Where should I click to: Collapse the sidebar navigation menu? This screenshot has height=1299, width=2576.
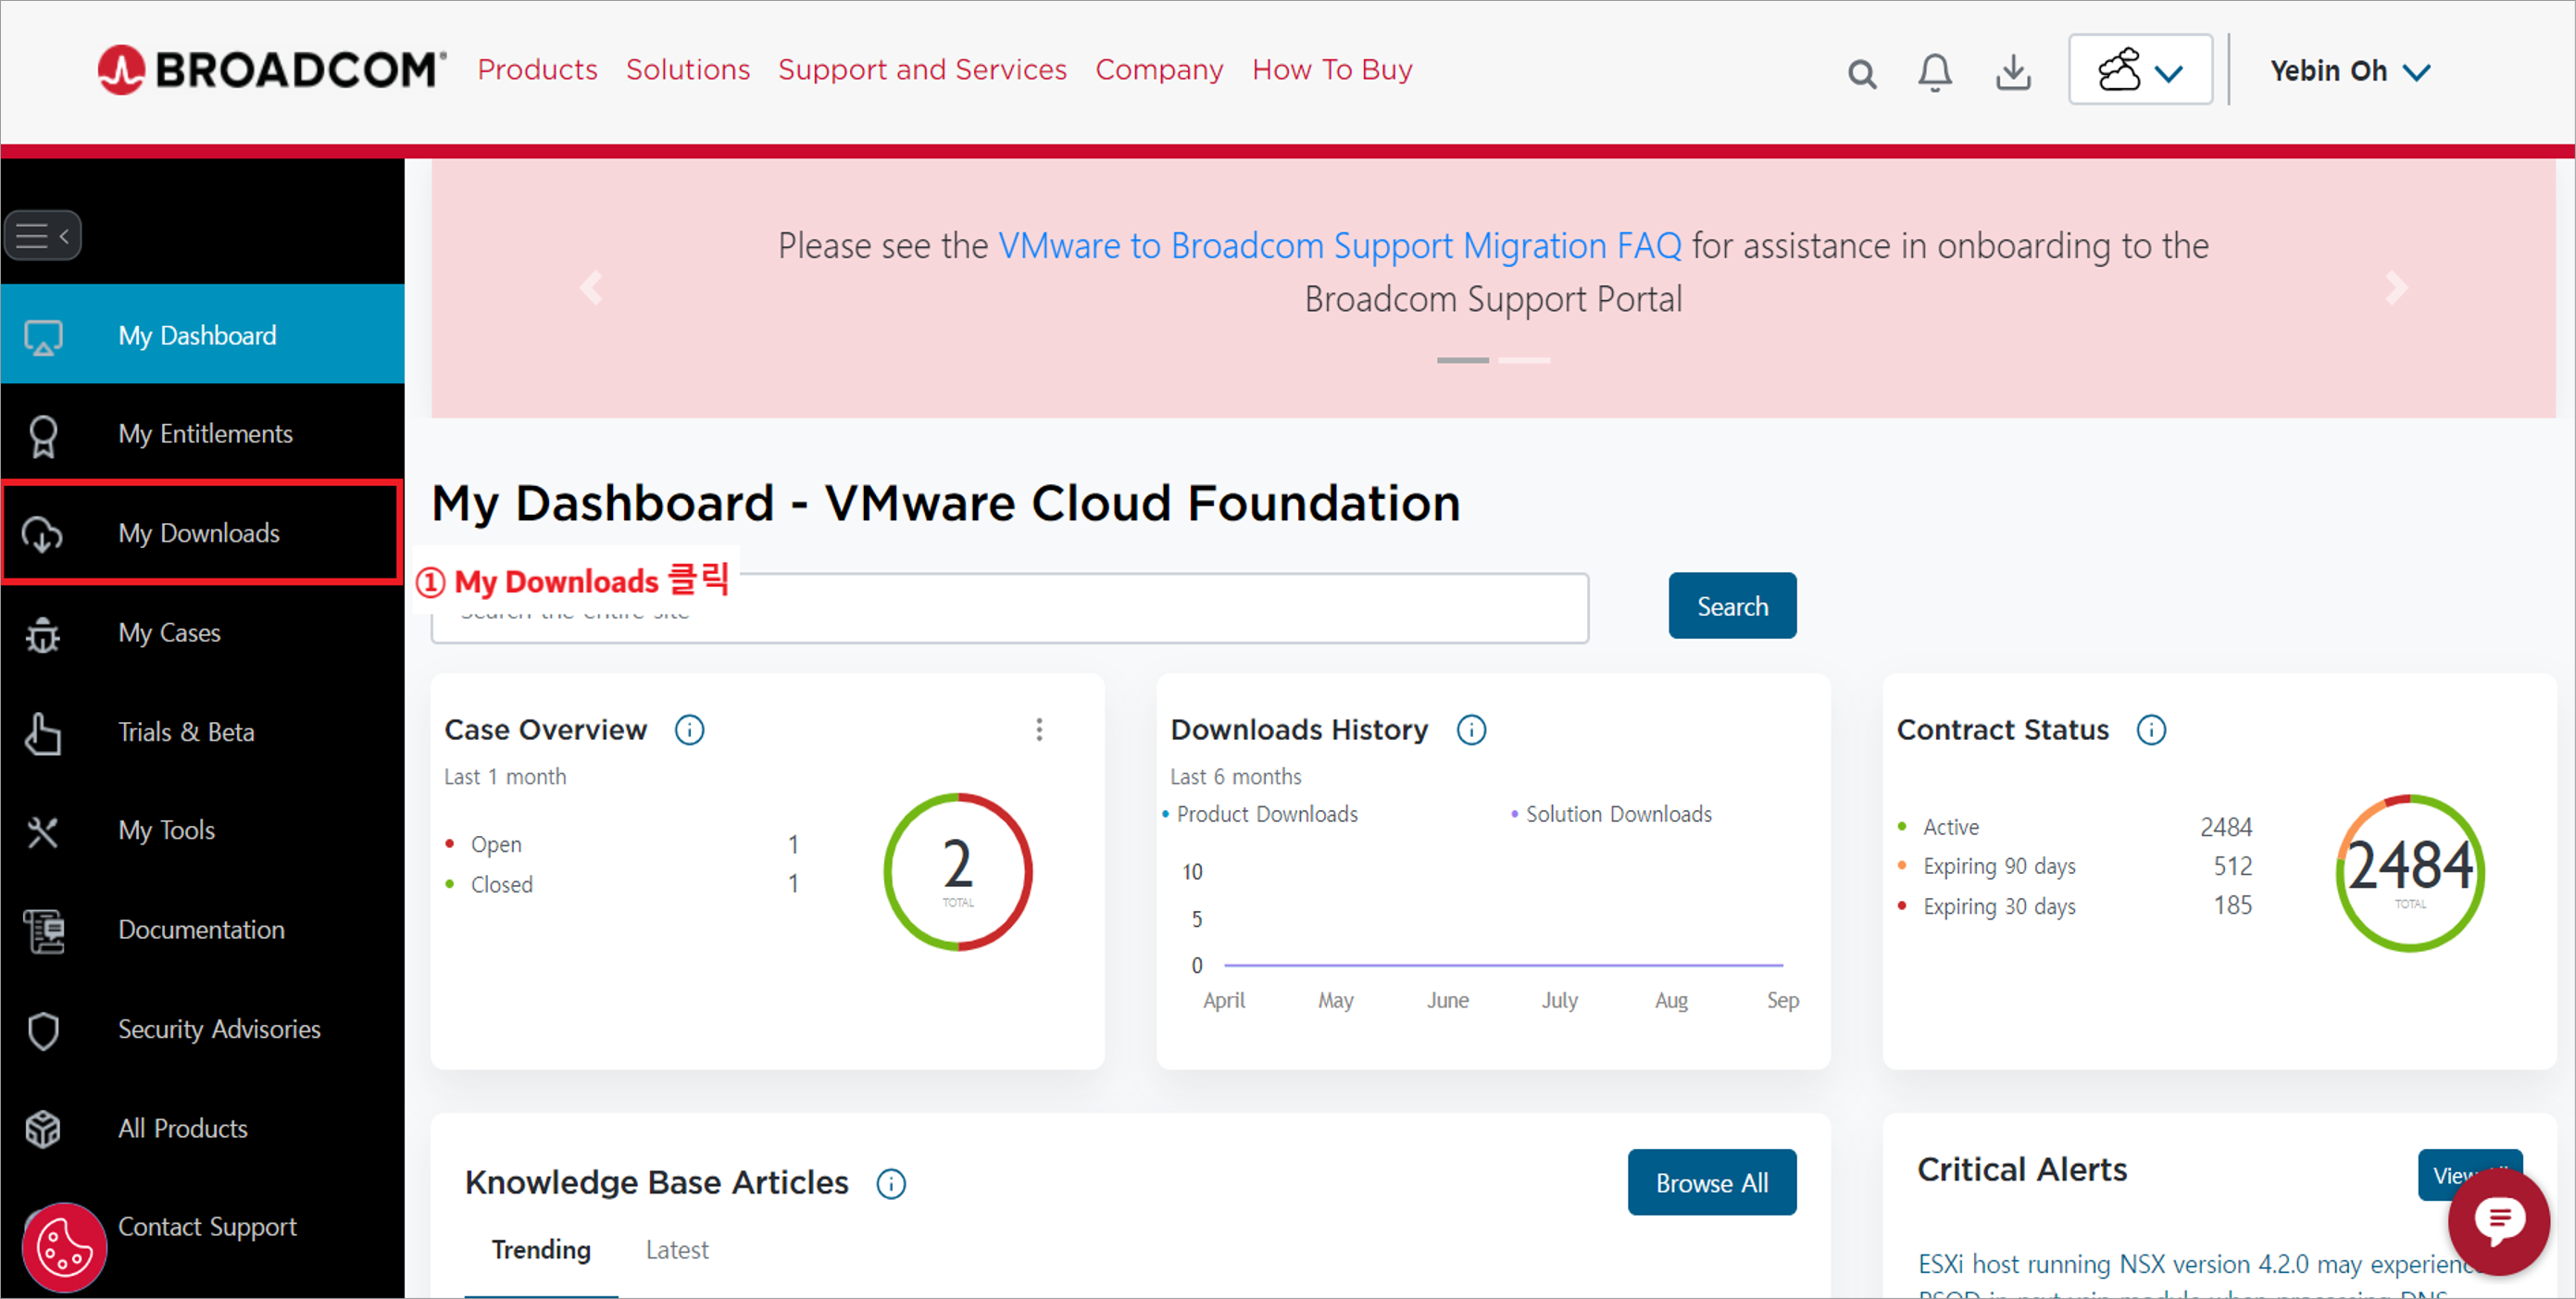coord(42,236)
